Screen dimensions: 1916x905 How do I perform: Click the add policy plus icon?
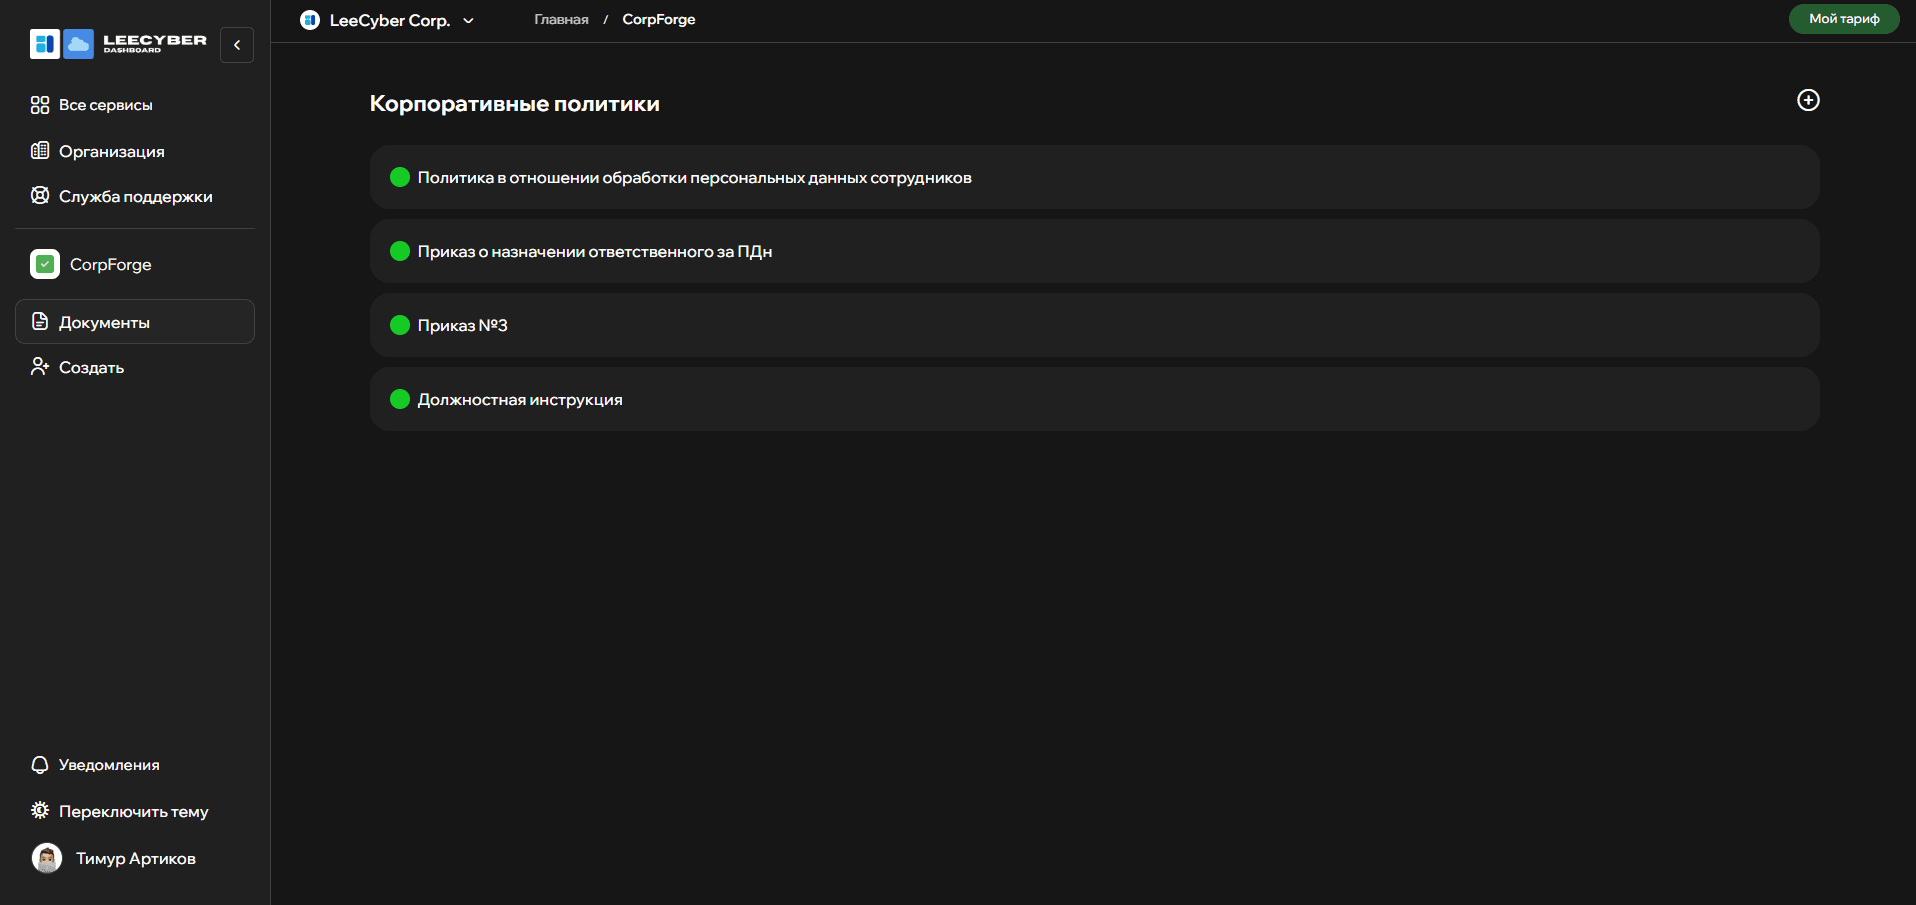point(1807,100)
